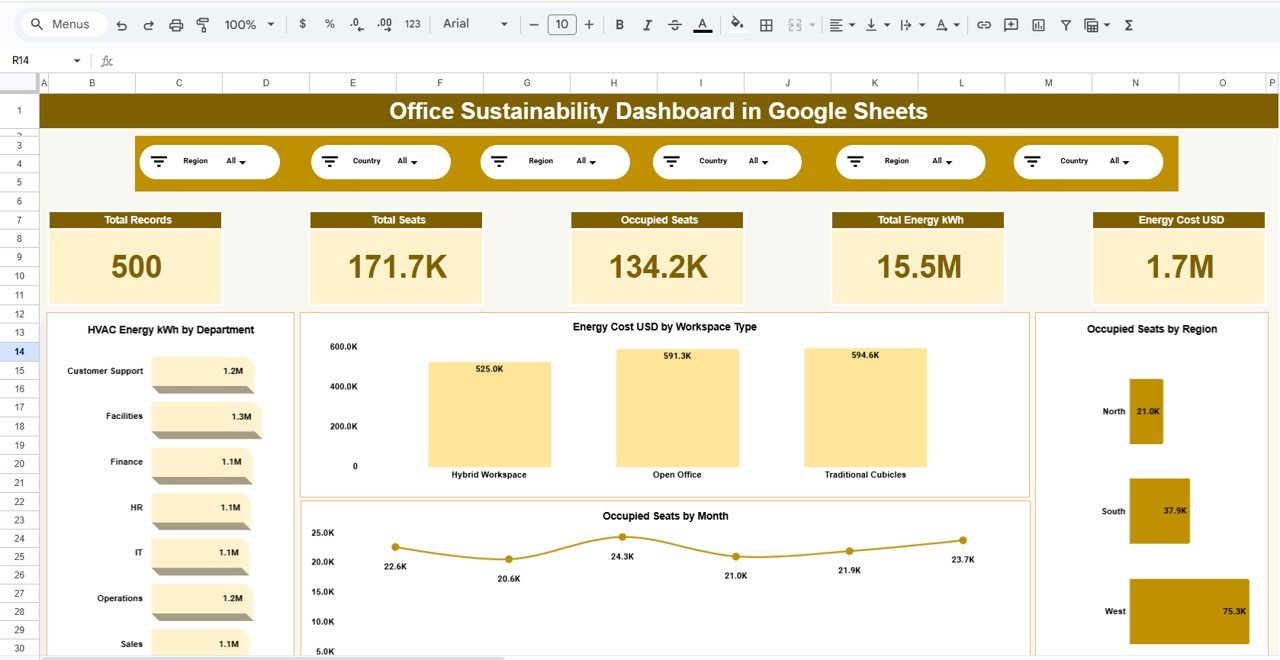1280x660 pixels.
Task: Open the Insert chart icon
Action: point(1036,24)
